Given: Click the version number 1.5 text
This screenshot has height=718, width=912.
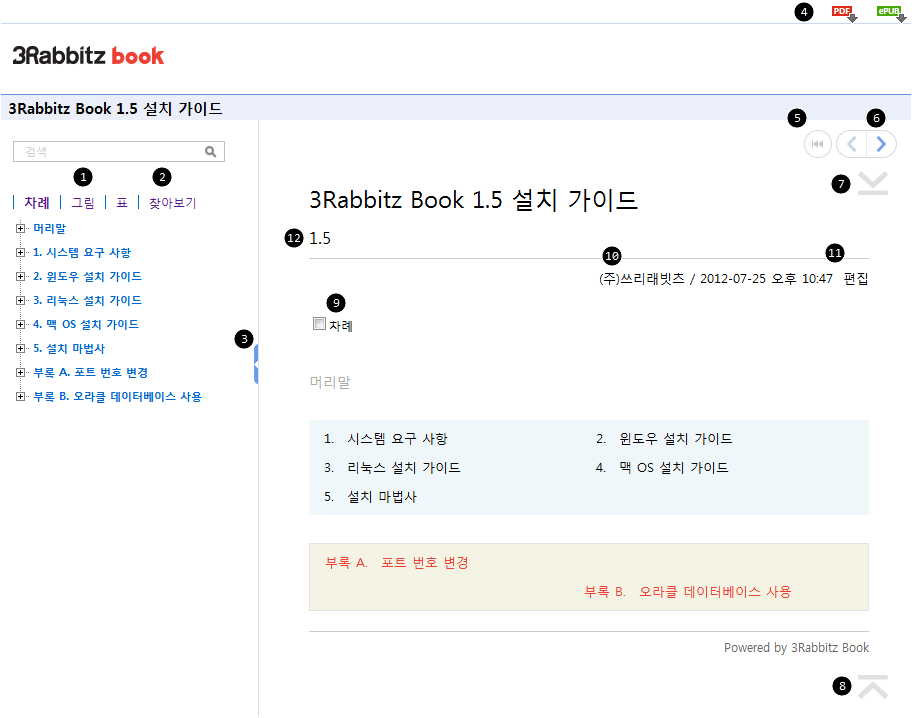Looking at the screenshot, I should (320, 239).
